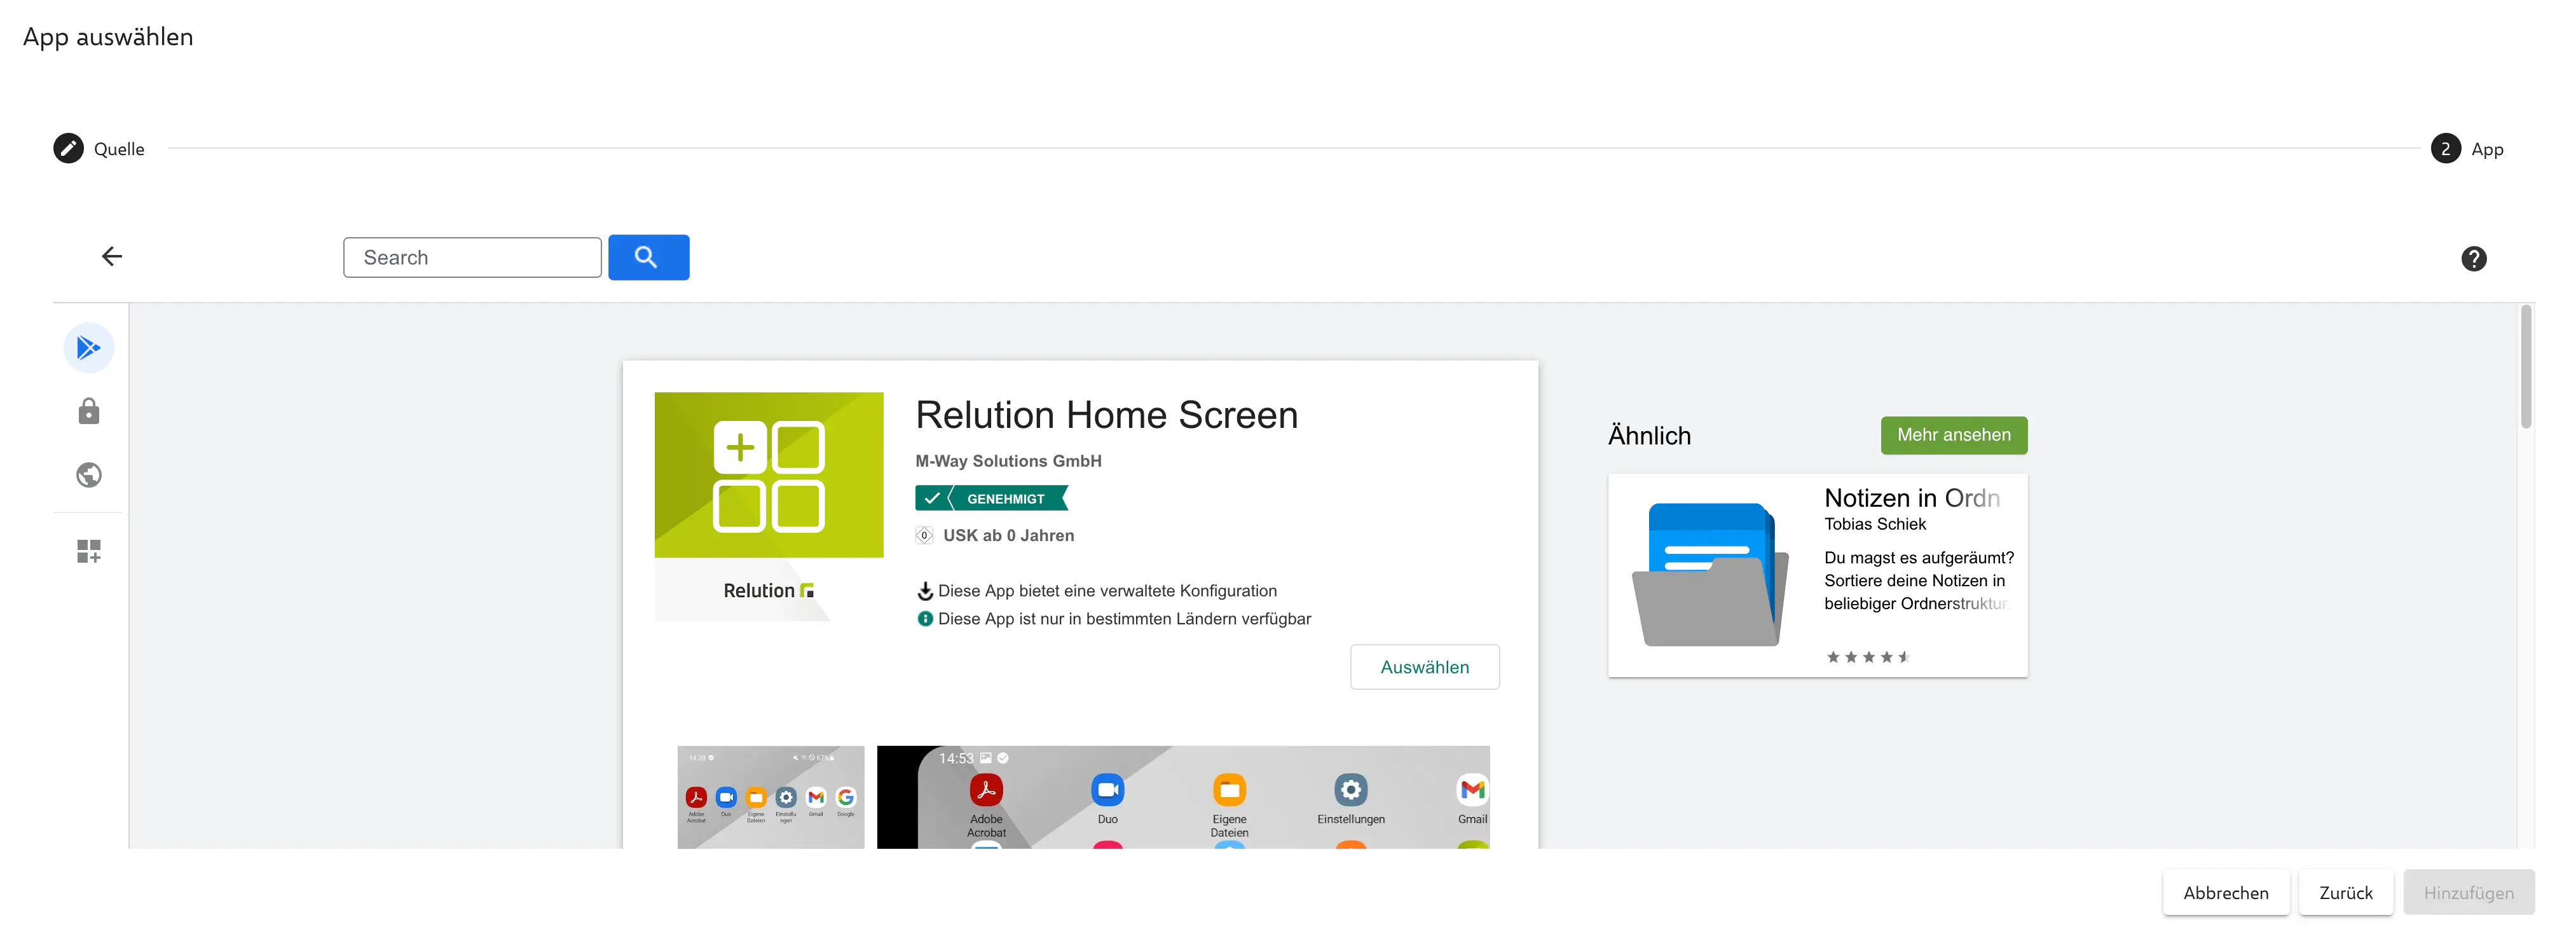Open the small phone screenshot thumbnail
The height and width of the screenshot is (941, 2576).
[x=770, y=797]
